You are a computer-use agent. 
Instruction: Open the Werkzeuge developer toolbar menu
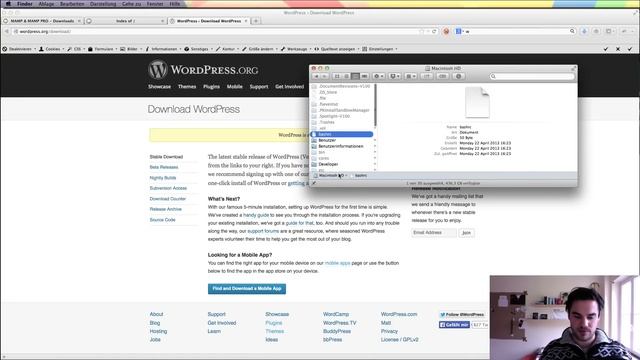(296, 49)
